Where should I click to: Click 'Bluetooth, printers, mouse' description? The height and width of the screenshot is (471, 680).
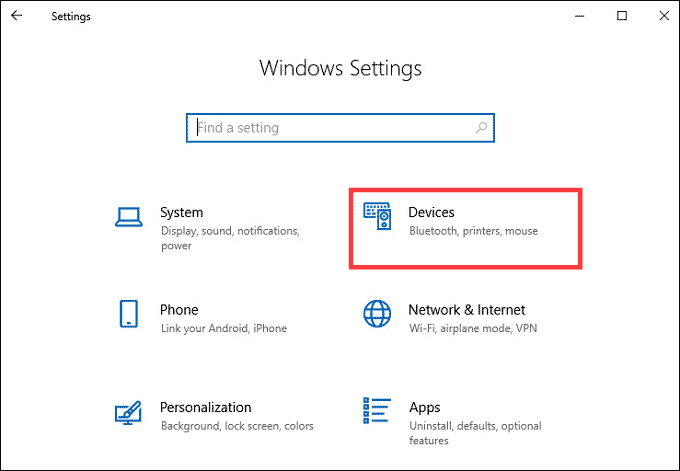coord(474,231)
